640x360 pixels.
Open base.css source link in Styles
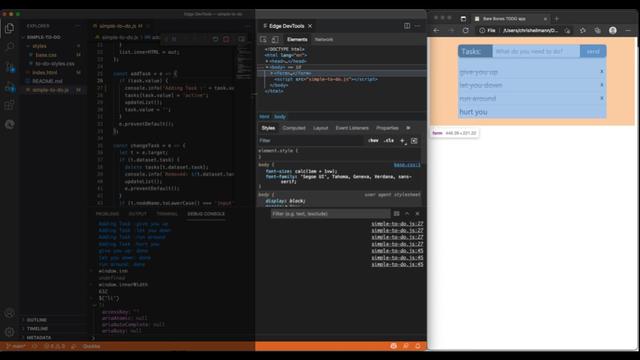click(407, 165)
